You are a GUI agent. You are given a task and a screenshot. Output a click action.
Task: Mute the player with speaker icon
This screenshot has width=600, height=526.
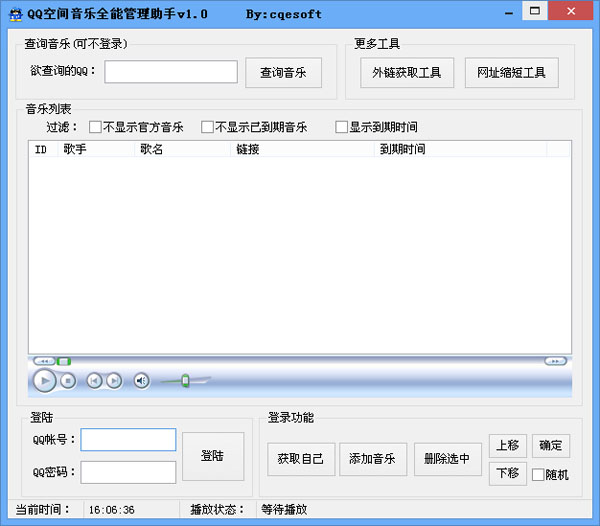[x=141, y=381]
